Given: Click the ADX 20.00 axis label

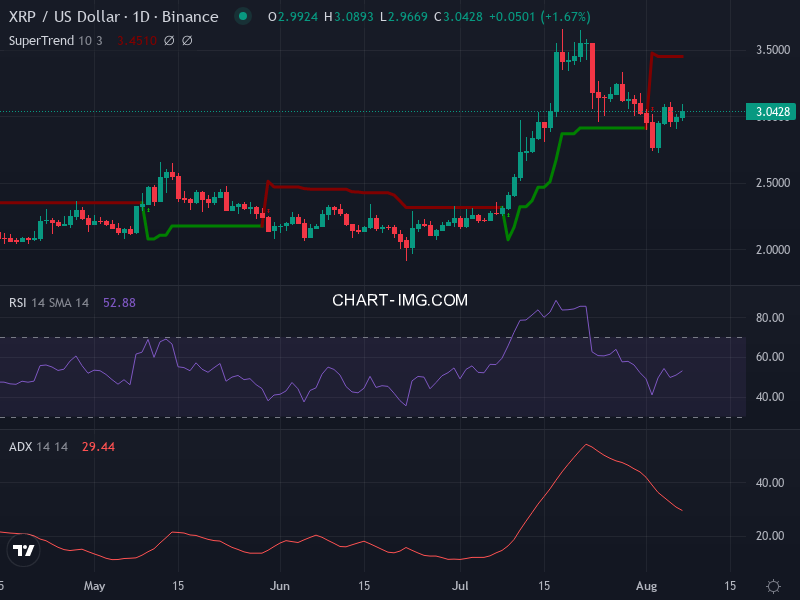Looking at the screenshot, I should pyautogui.click(x=769, y=536).
